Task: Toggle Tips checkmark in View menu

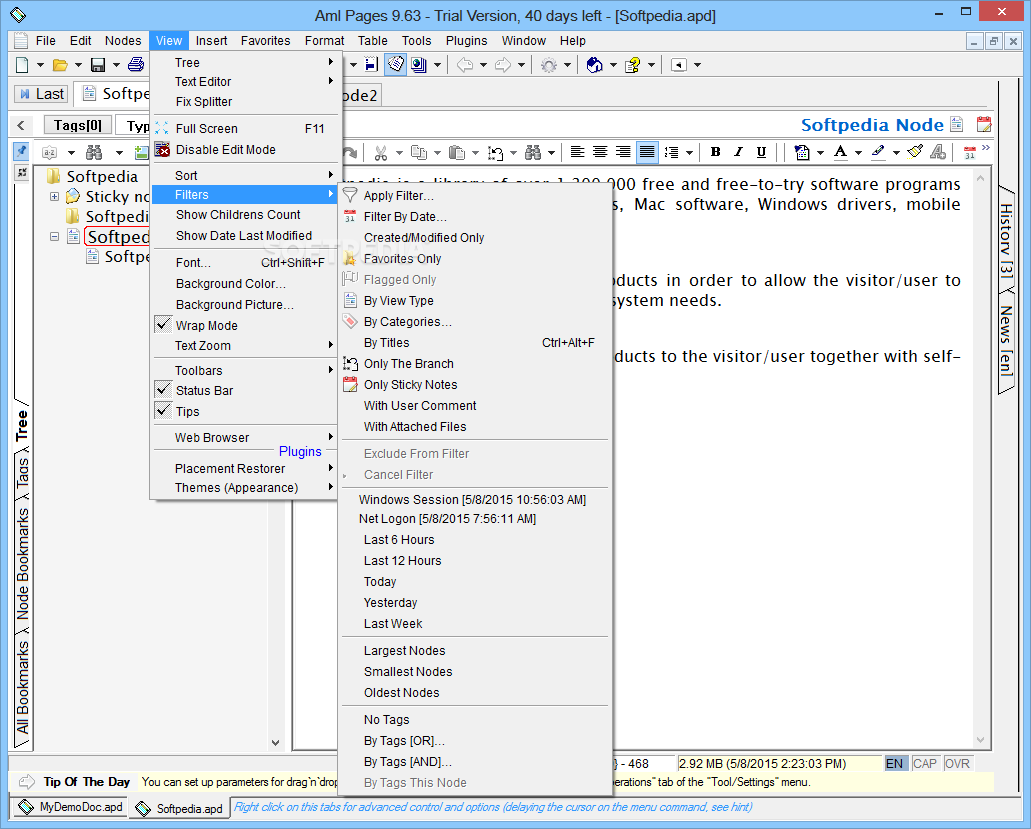Action: [164, 411]
